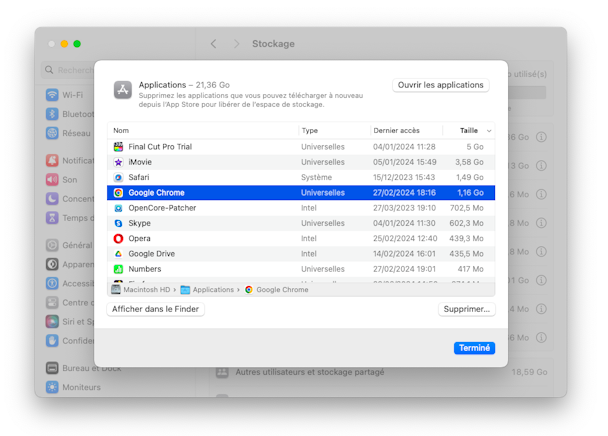Select the Final Cut Pro Trial row name
The height and width of the screenshot is (436, 608).
point(160,147)
